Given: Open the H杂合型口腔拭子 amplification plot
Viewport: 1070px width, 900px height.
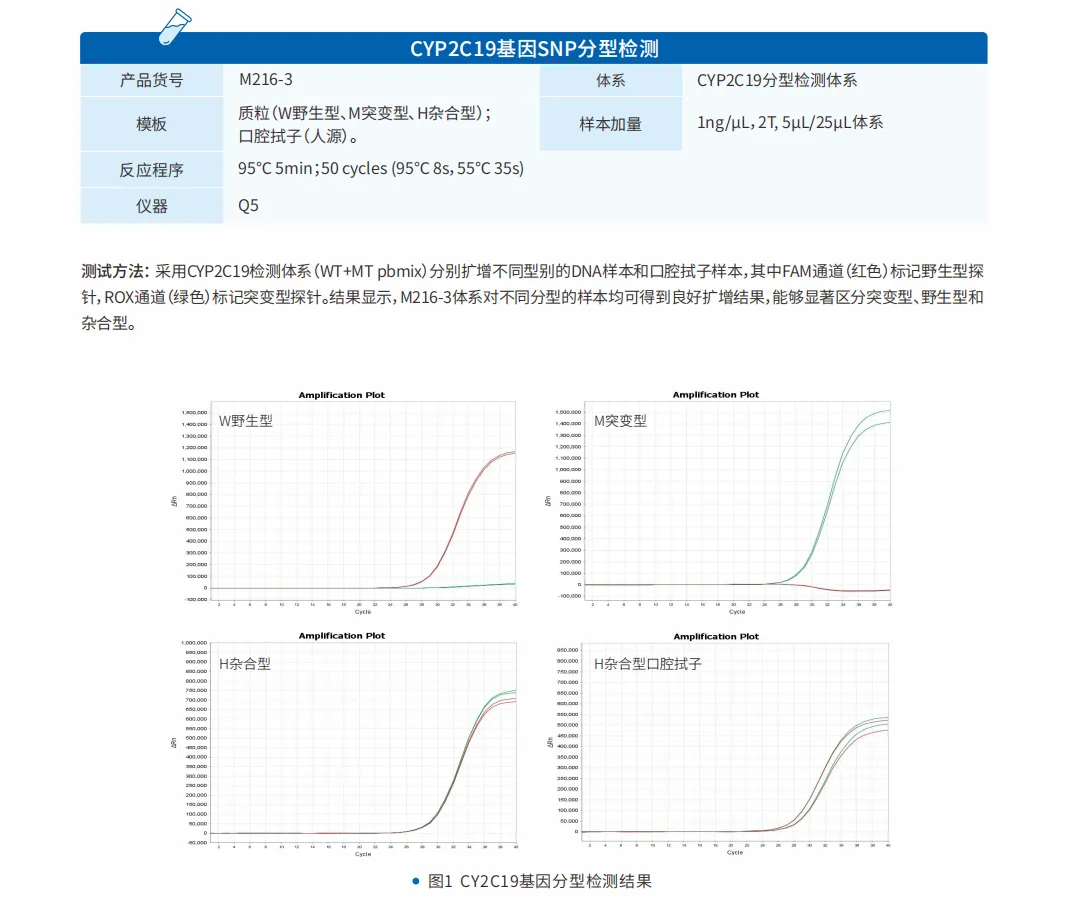Looking at the screenshot, I should 717,743.
